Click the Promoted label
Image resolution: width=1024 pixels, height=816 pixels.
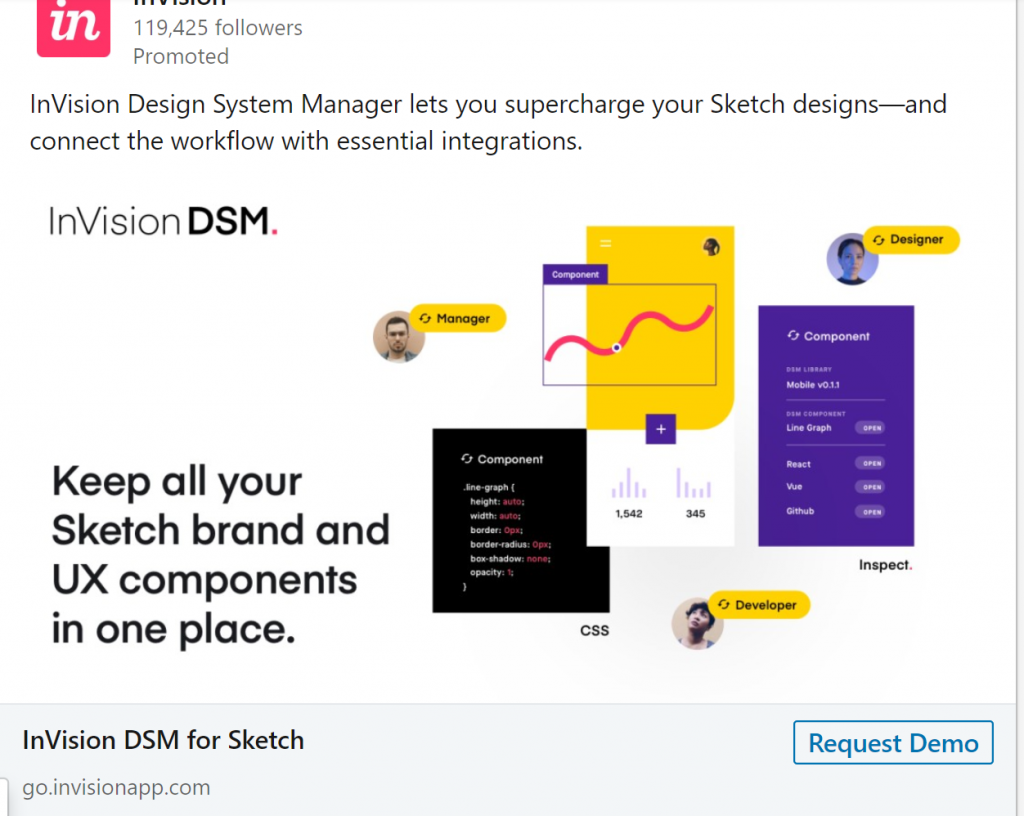[181, 57]
